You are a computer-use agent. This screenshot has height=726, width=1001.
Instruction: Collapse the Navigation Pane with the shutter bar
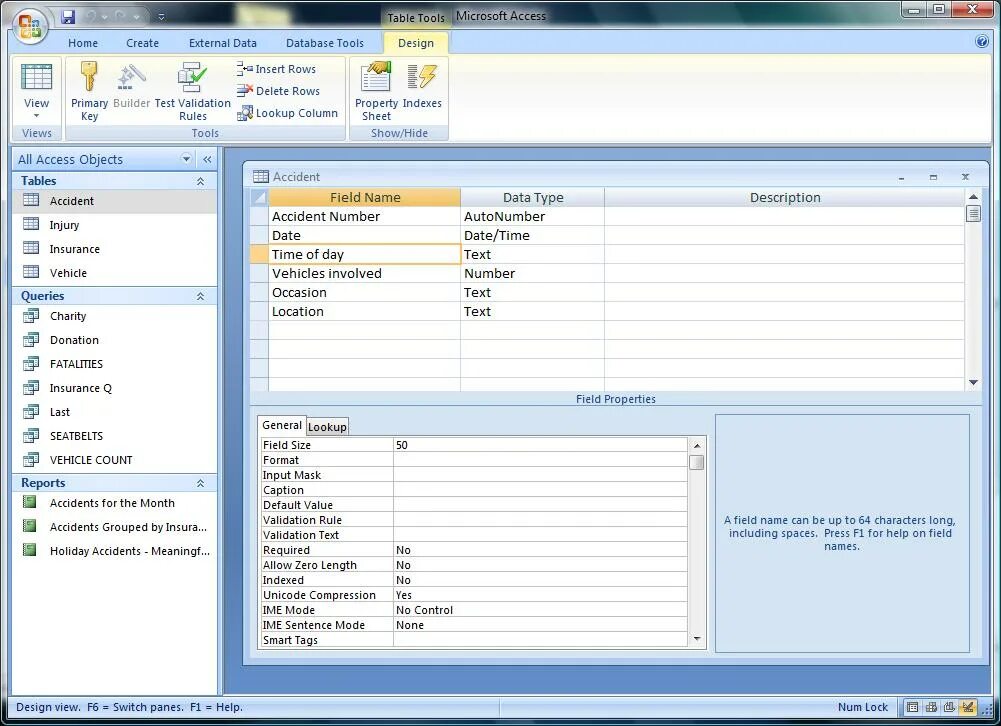point(207,158)
